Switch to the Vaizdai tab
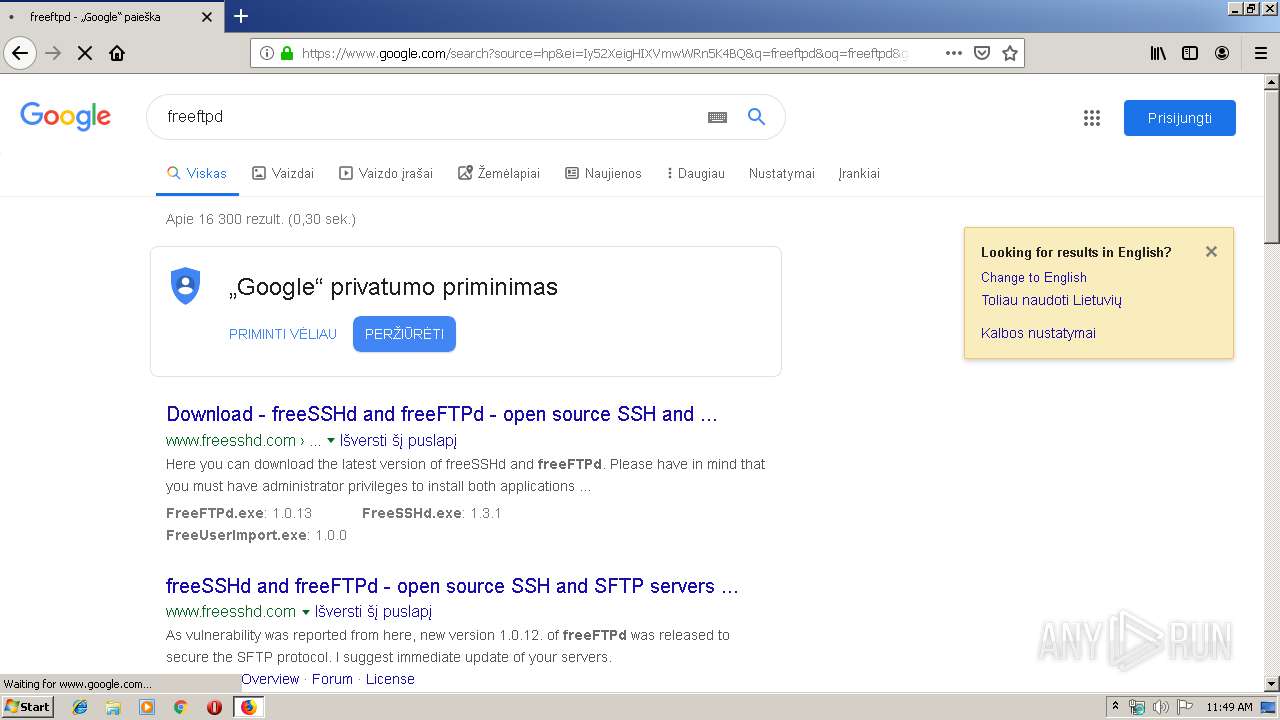1280x720 pixels. [x=283, y=173]
